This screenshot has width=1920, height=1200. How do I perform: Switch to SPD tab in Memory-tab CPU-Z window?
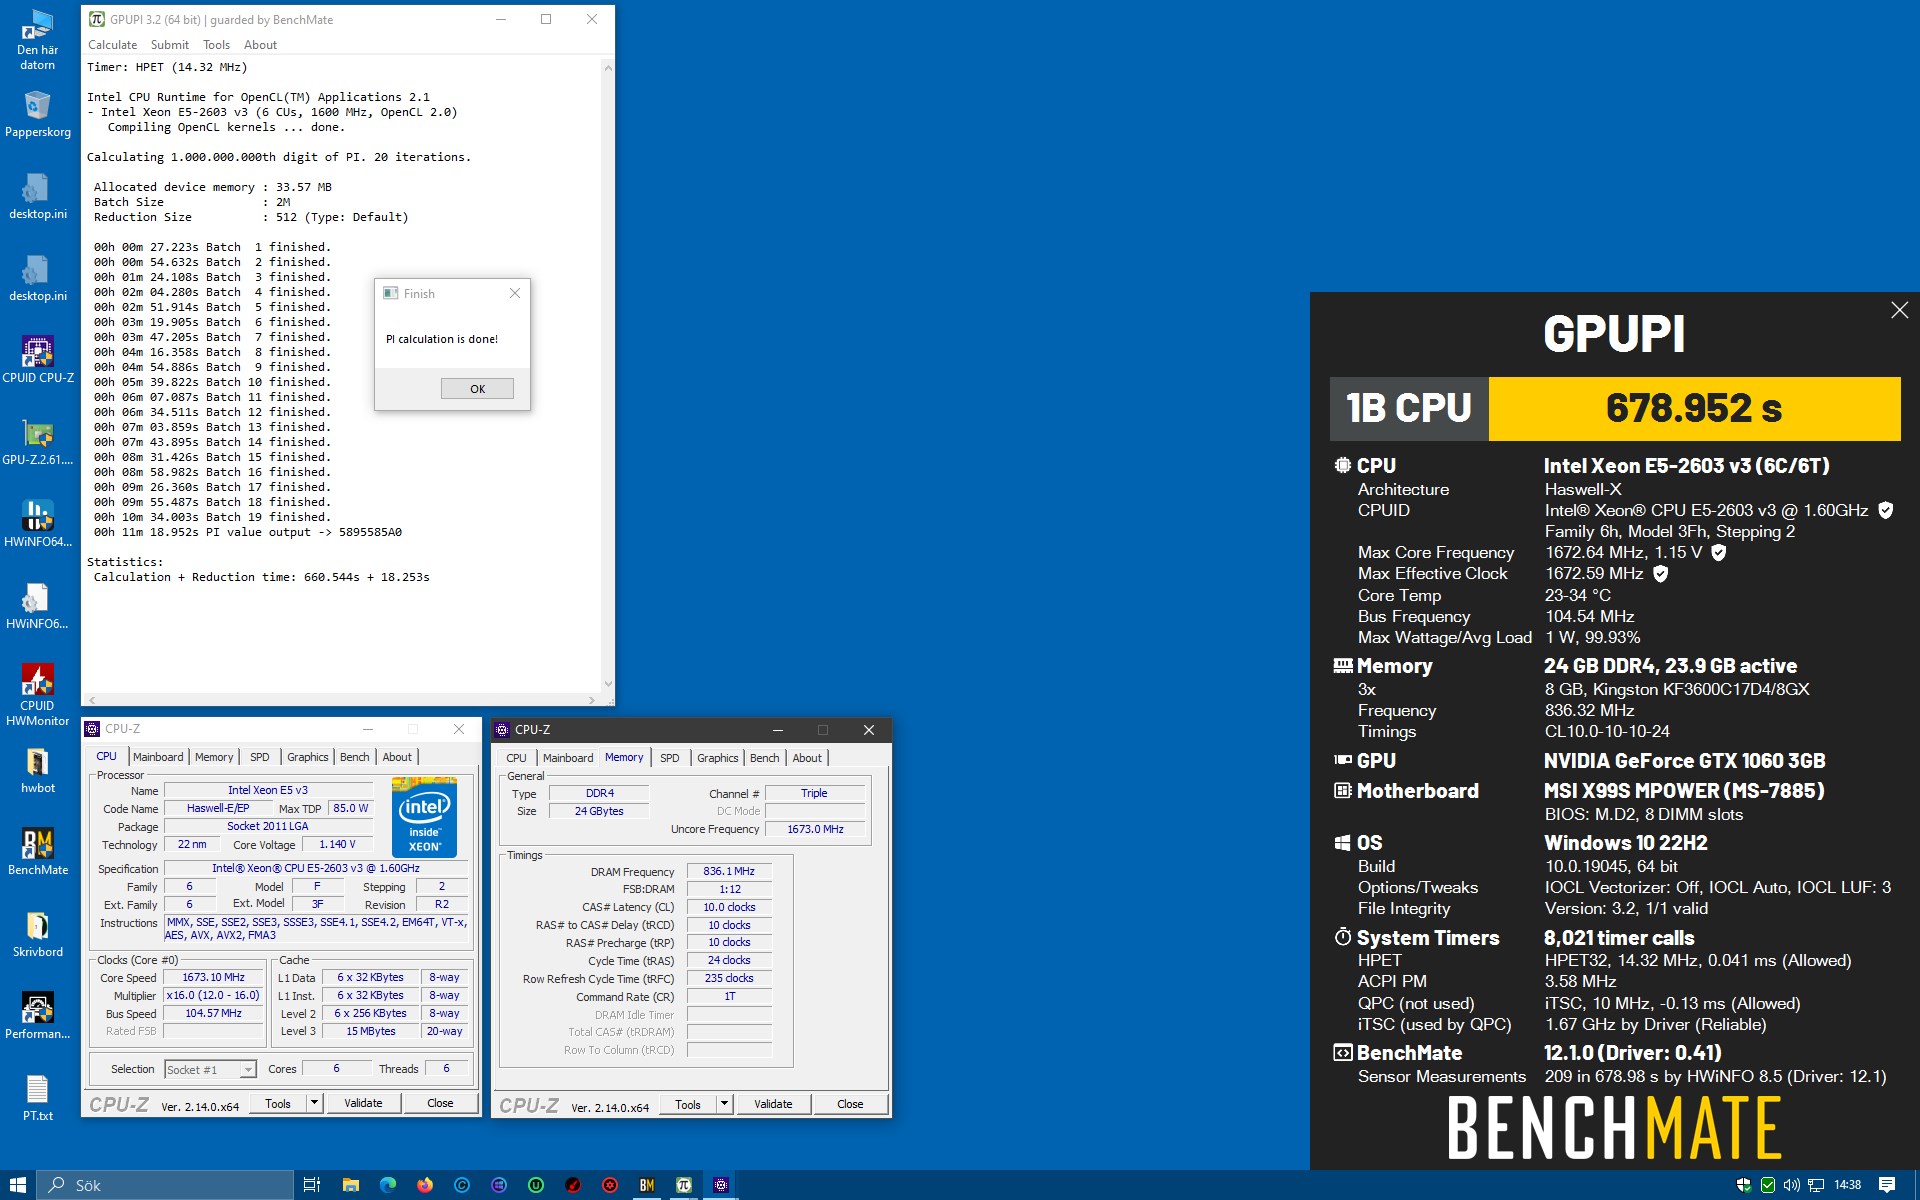(670, 758)
